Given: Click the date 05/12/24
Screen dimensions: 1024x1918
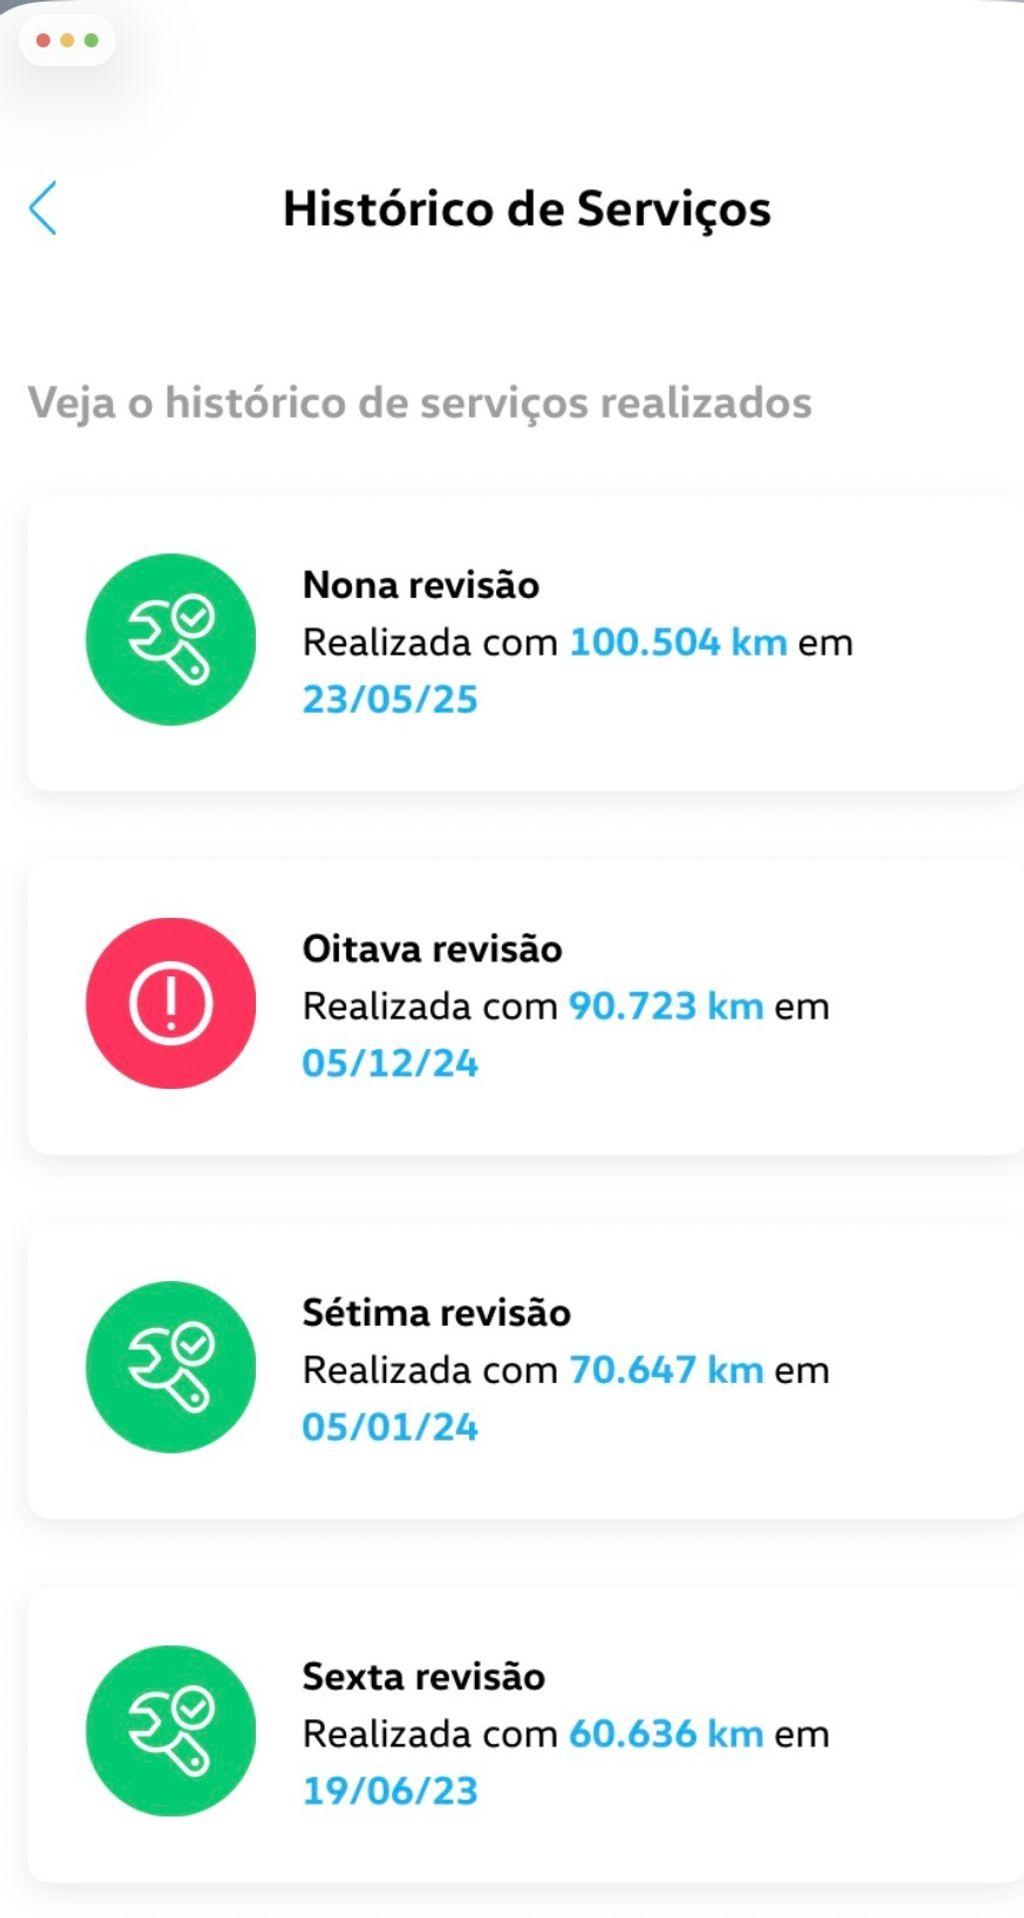Looking at the screenshot, I should 390,1063.
